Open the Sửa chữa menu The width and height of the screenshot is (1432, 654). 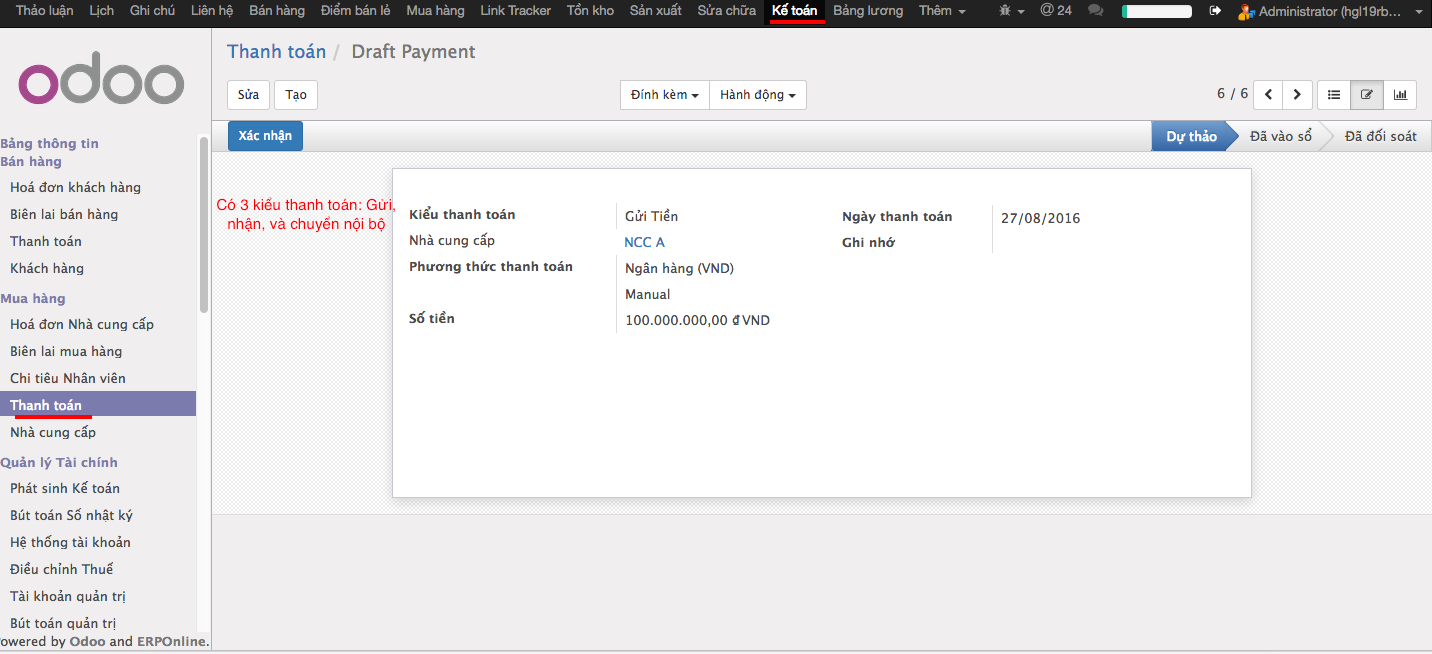pos(727,11)
